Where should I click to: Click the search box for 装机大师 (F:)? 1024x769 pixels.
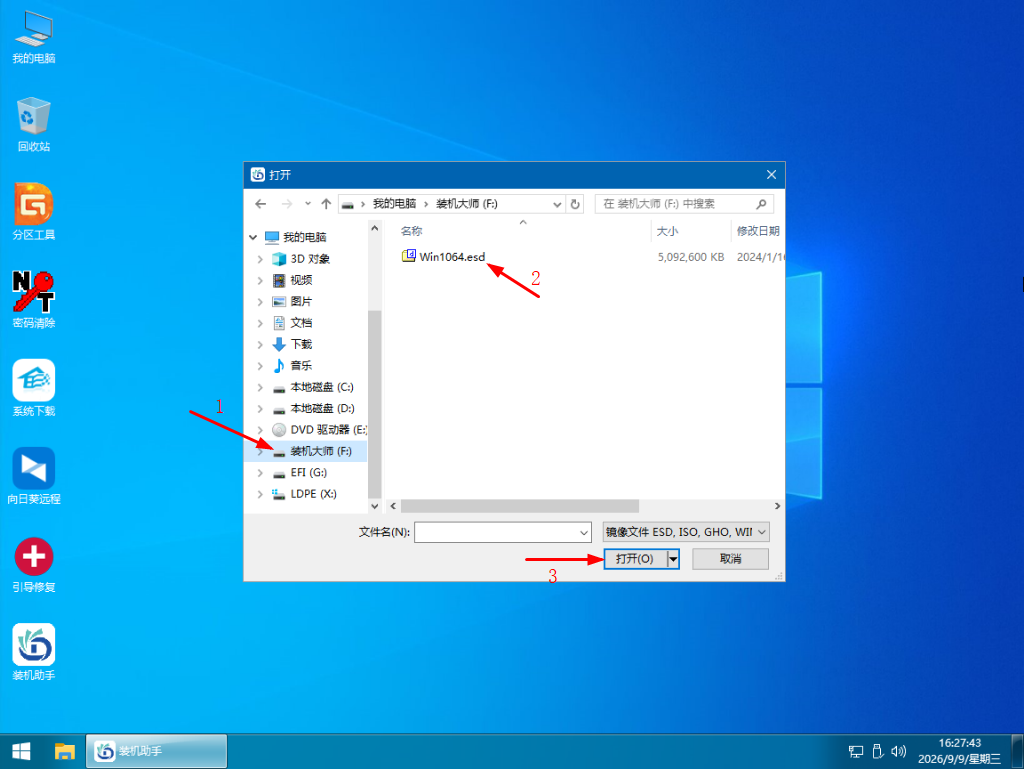684,204
